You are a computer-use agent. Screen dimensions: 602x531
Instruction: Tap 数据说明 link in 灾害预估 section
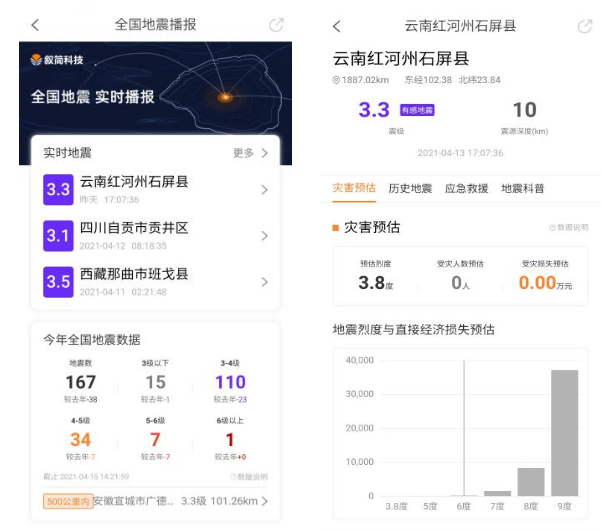[568, 229]
